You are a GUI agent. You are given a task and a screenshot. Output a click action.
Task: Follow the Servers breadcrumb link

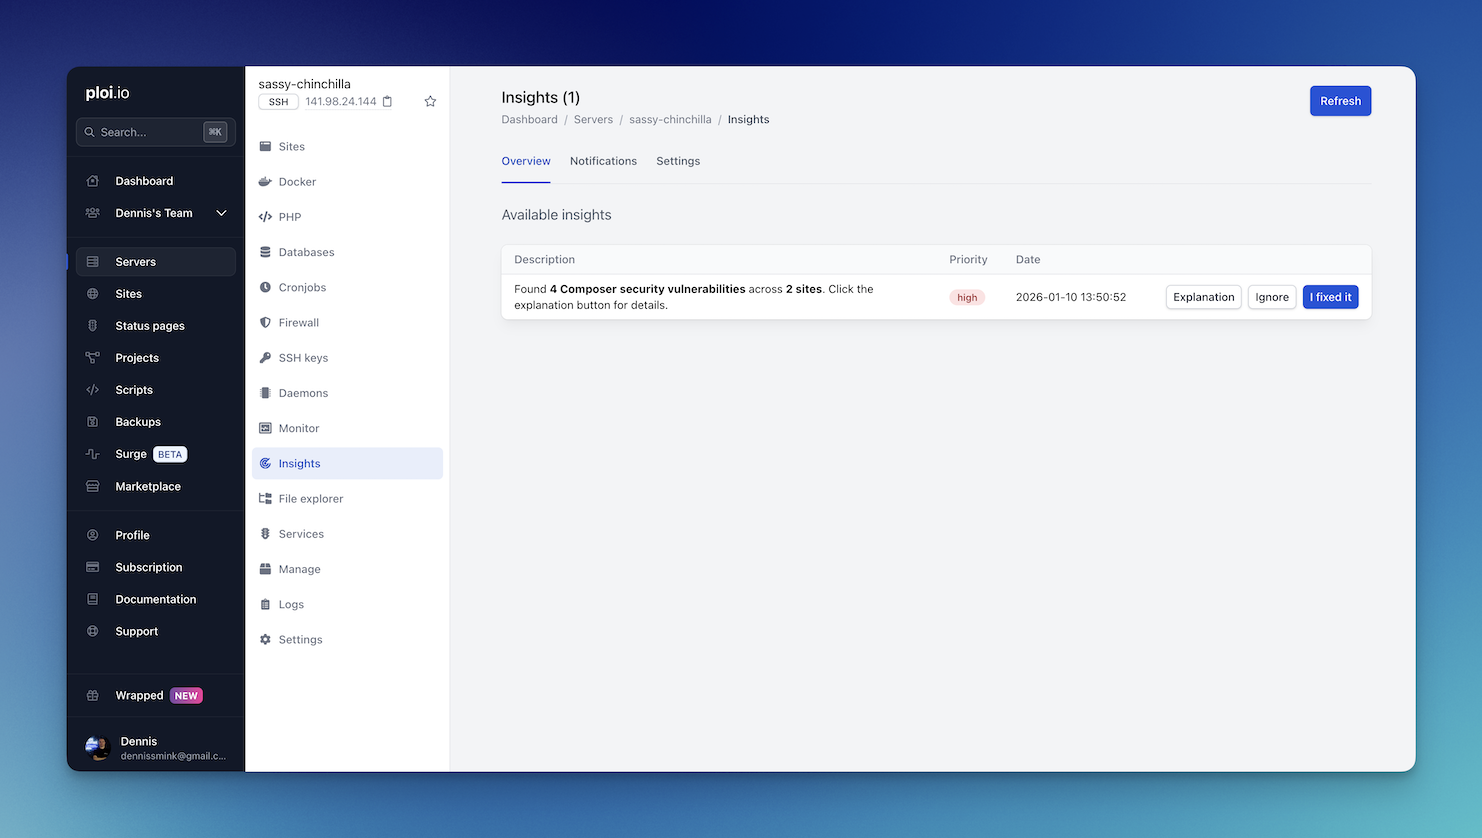(593, 120)
